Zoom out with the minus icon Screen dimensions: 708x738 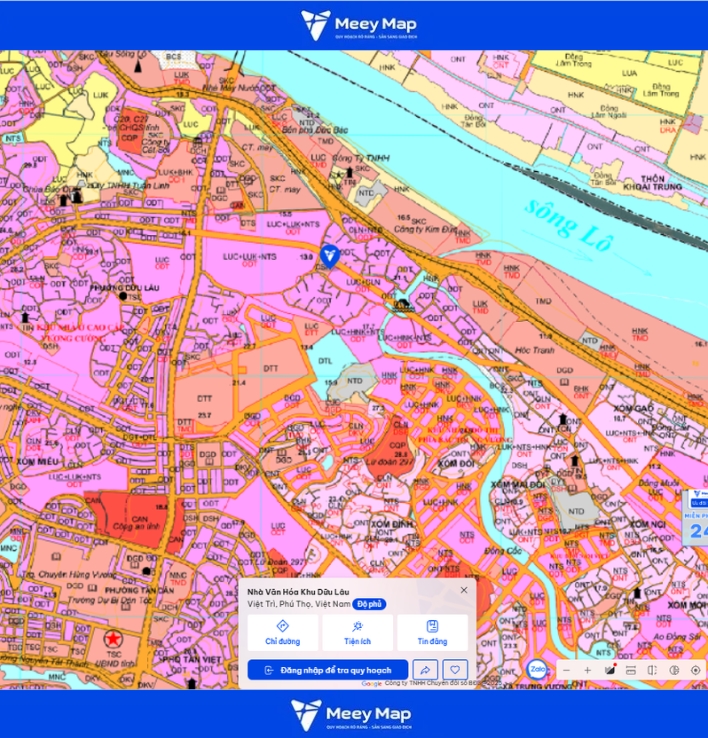click(566, 670)
